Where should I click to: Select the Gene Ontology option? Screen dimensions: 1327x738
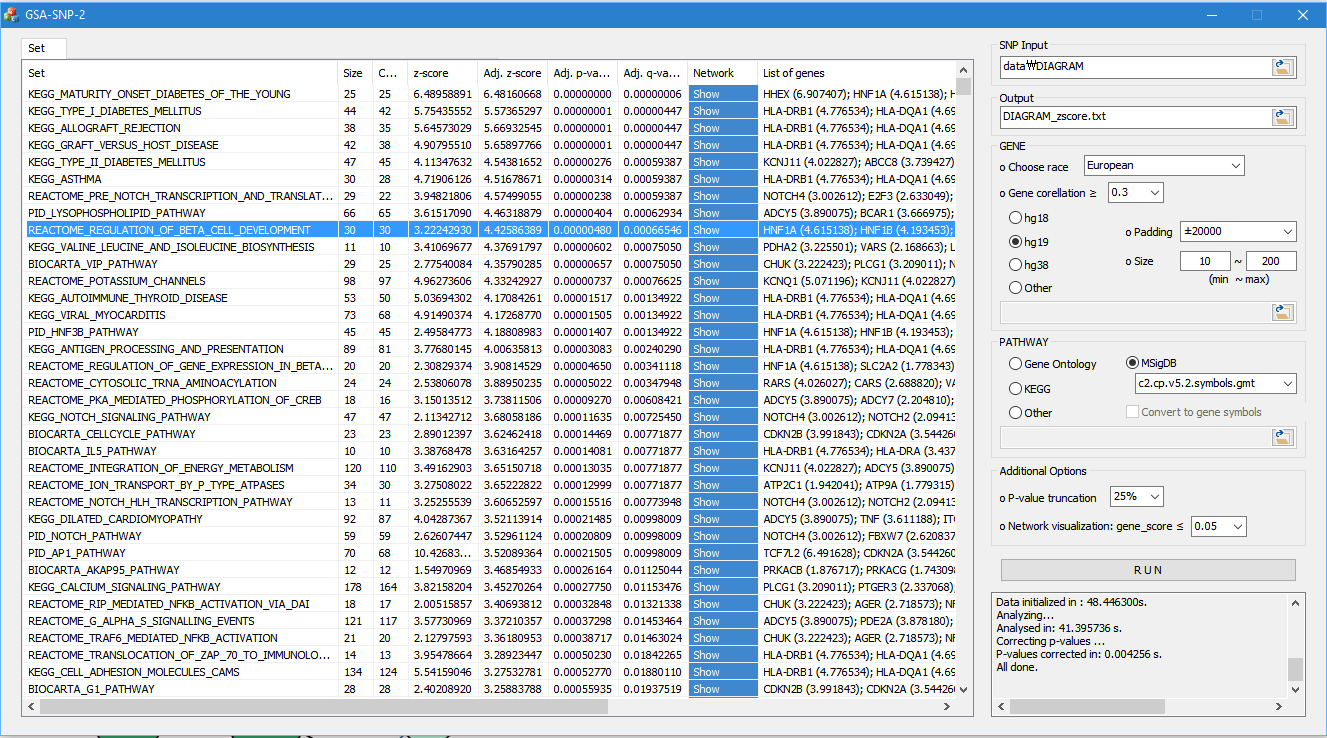tap(1014, 364)
